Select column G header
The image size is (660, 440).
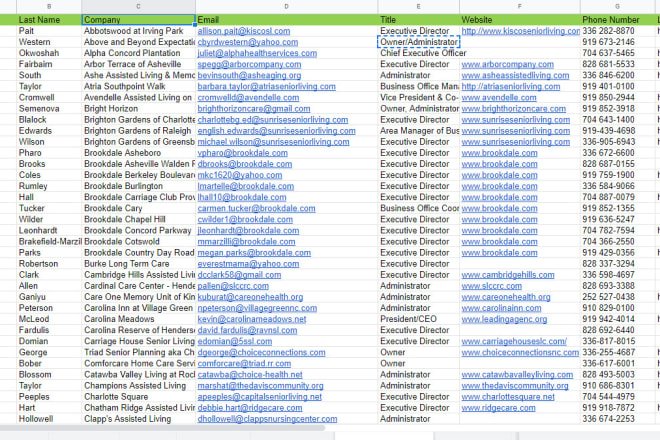click(617, 6)
